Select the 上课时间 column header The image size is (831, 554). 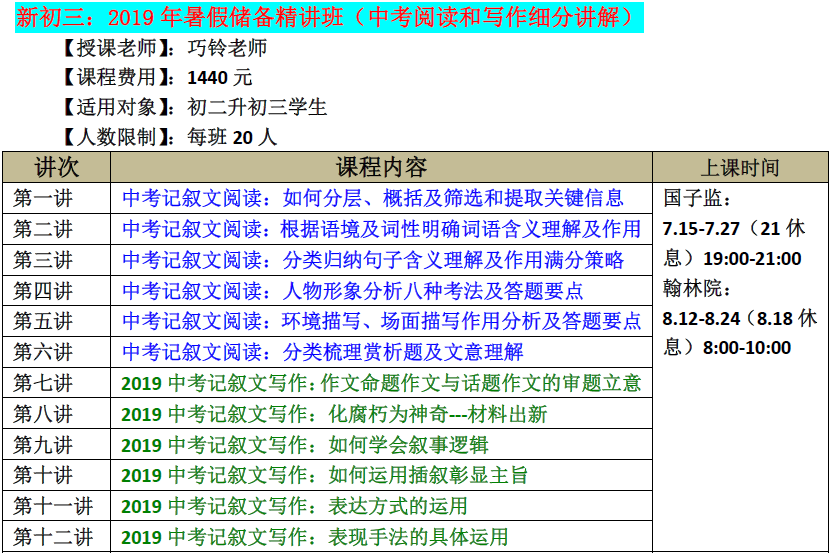[x=739, y=168]
